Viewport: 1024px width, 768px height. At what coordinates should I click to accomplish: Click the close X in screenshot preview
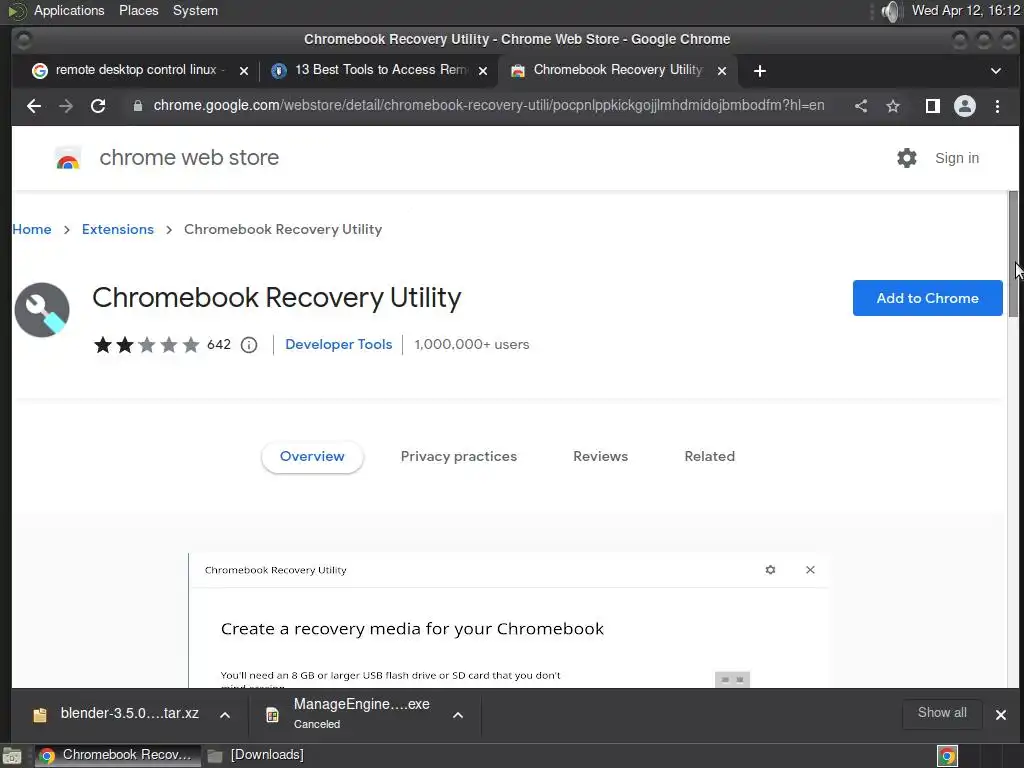[x=810, y=570]
